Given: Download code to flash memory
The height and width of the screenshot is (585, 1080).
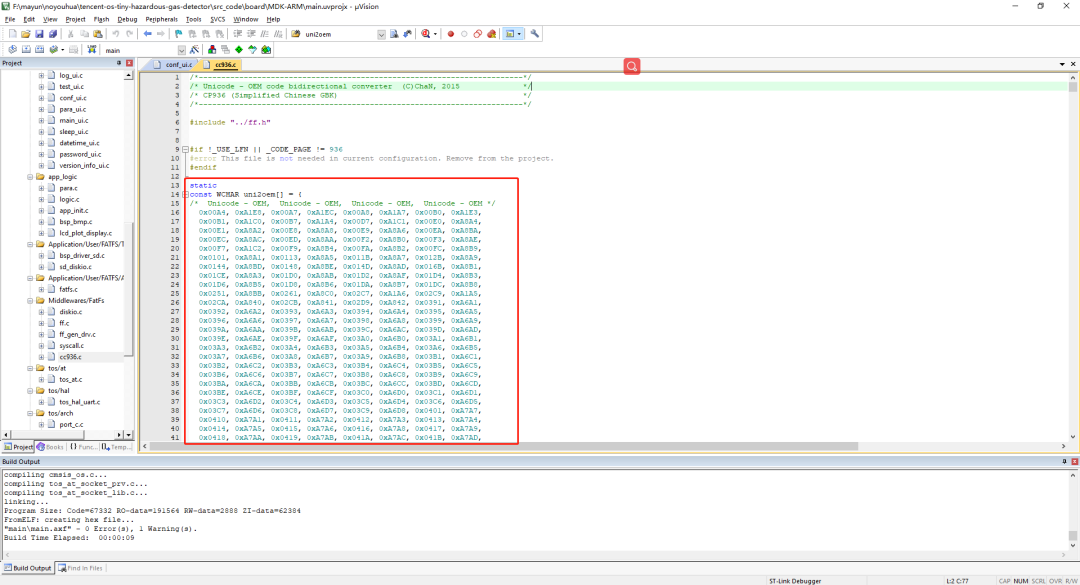Looking at the screenshot, I should pos(92,50).
